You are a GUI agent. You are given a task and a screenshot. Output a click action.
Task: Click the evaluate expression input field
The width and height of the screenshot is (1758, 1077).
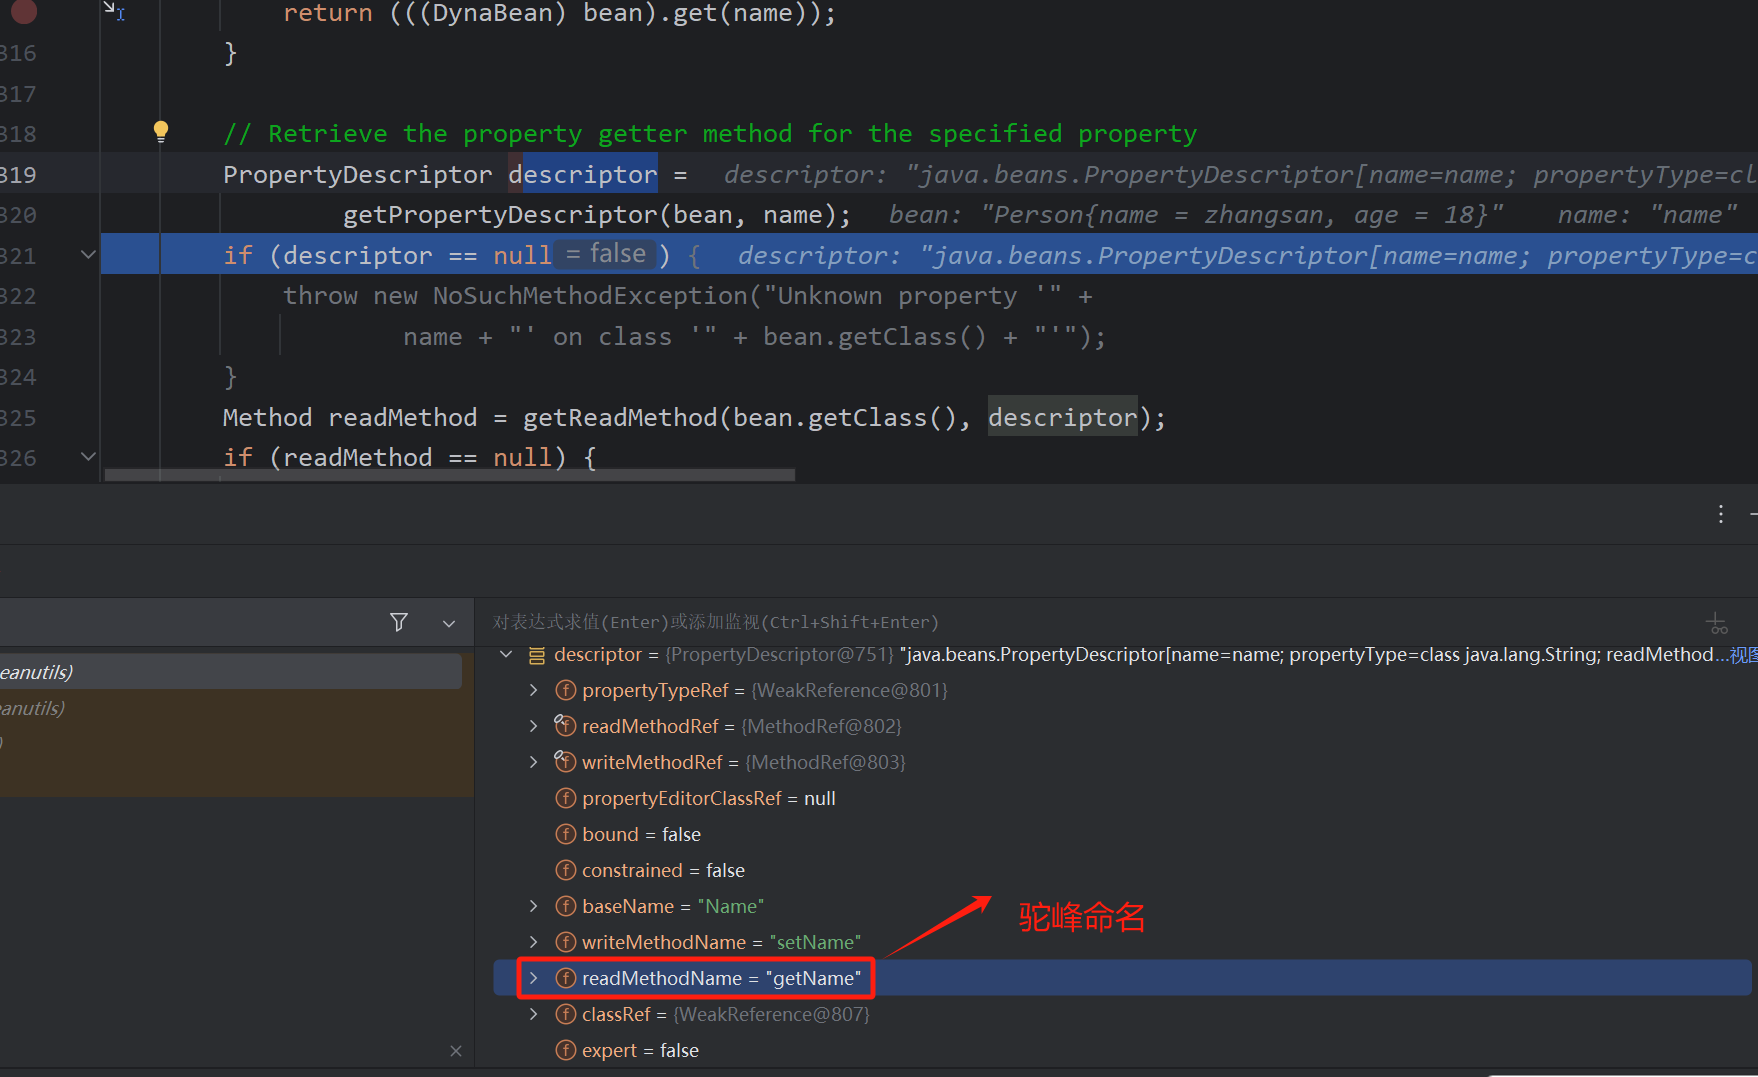[x=1090, y=622]
